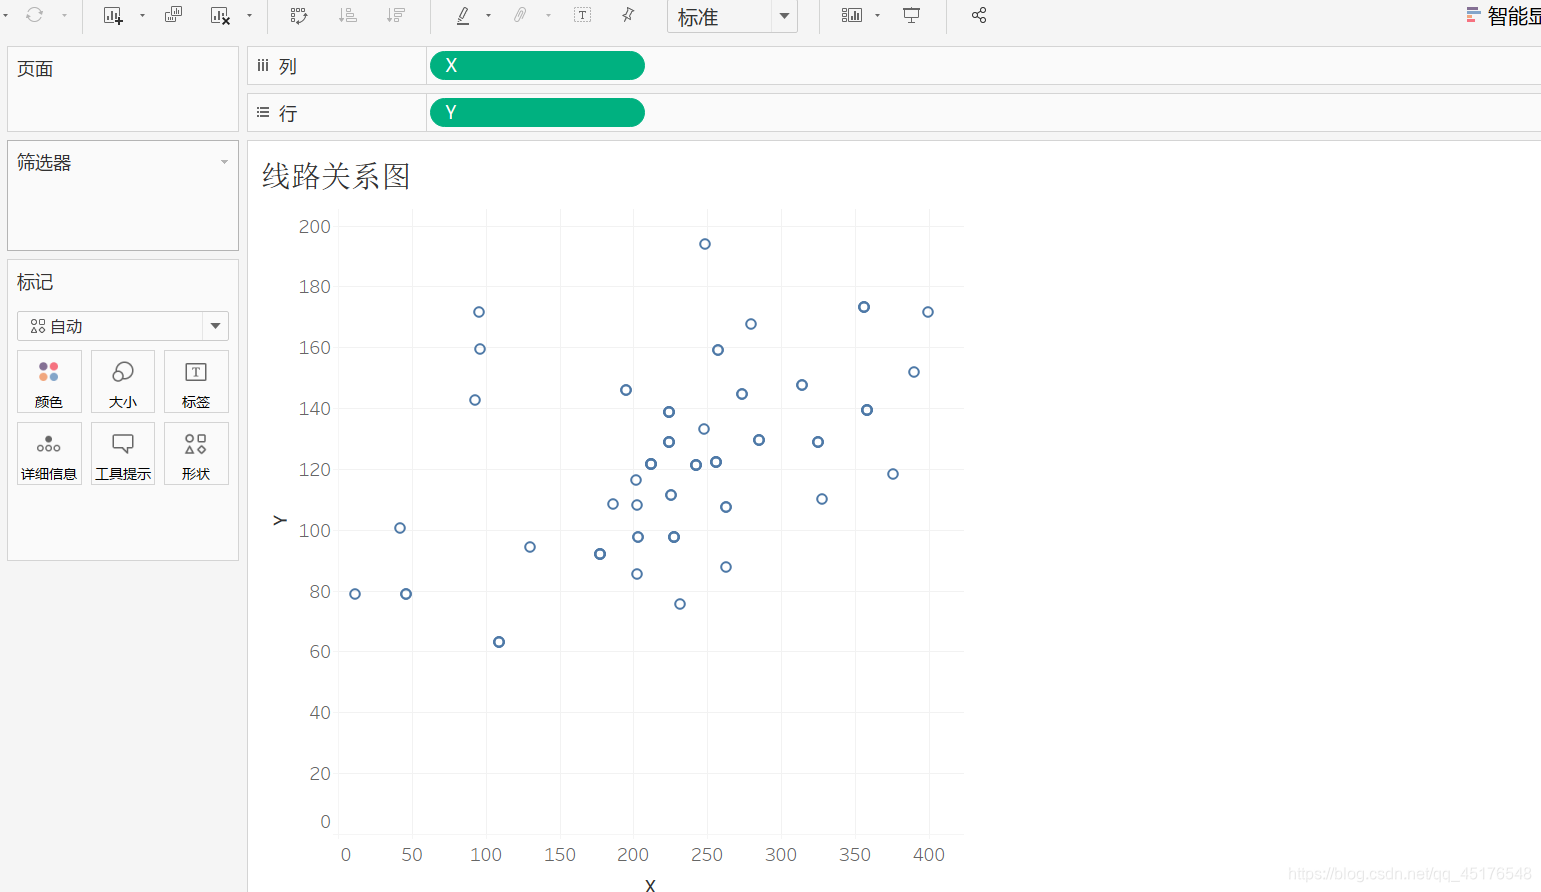Screen dimensions: 1541x892
Task: Click the 形状 shape marks button
Action: click(196, 454)
